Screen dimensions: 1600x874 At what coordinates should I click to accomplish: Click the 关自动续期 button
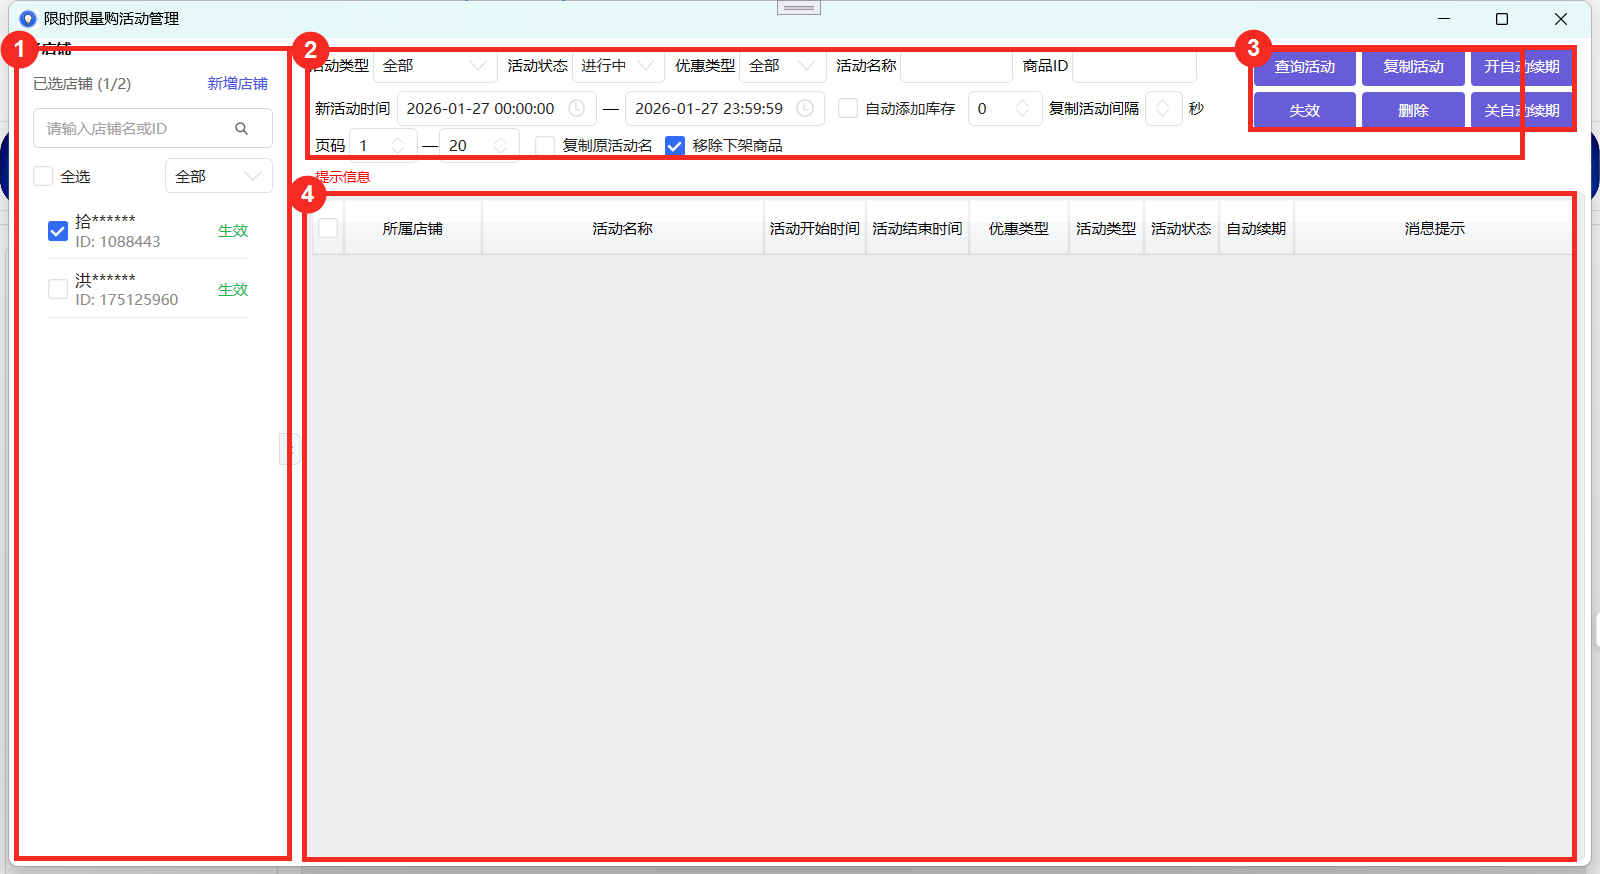1521,110
